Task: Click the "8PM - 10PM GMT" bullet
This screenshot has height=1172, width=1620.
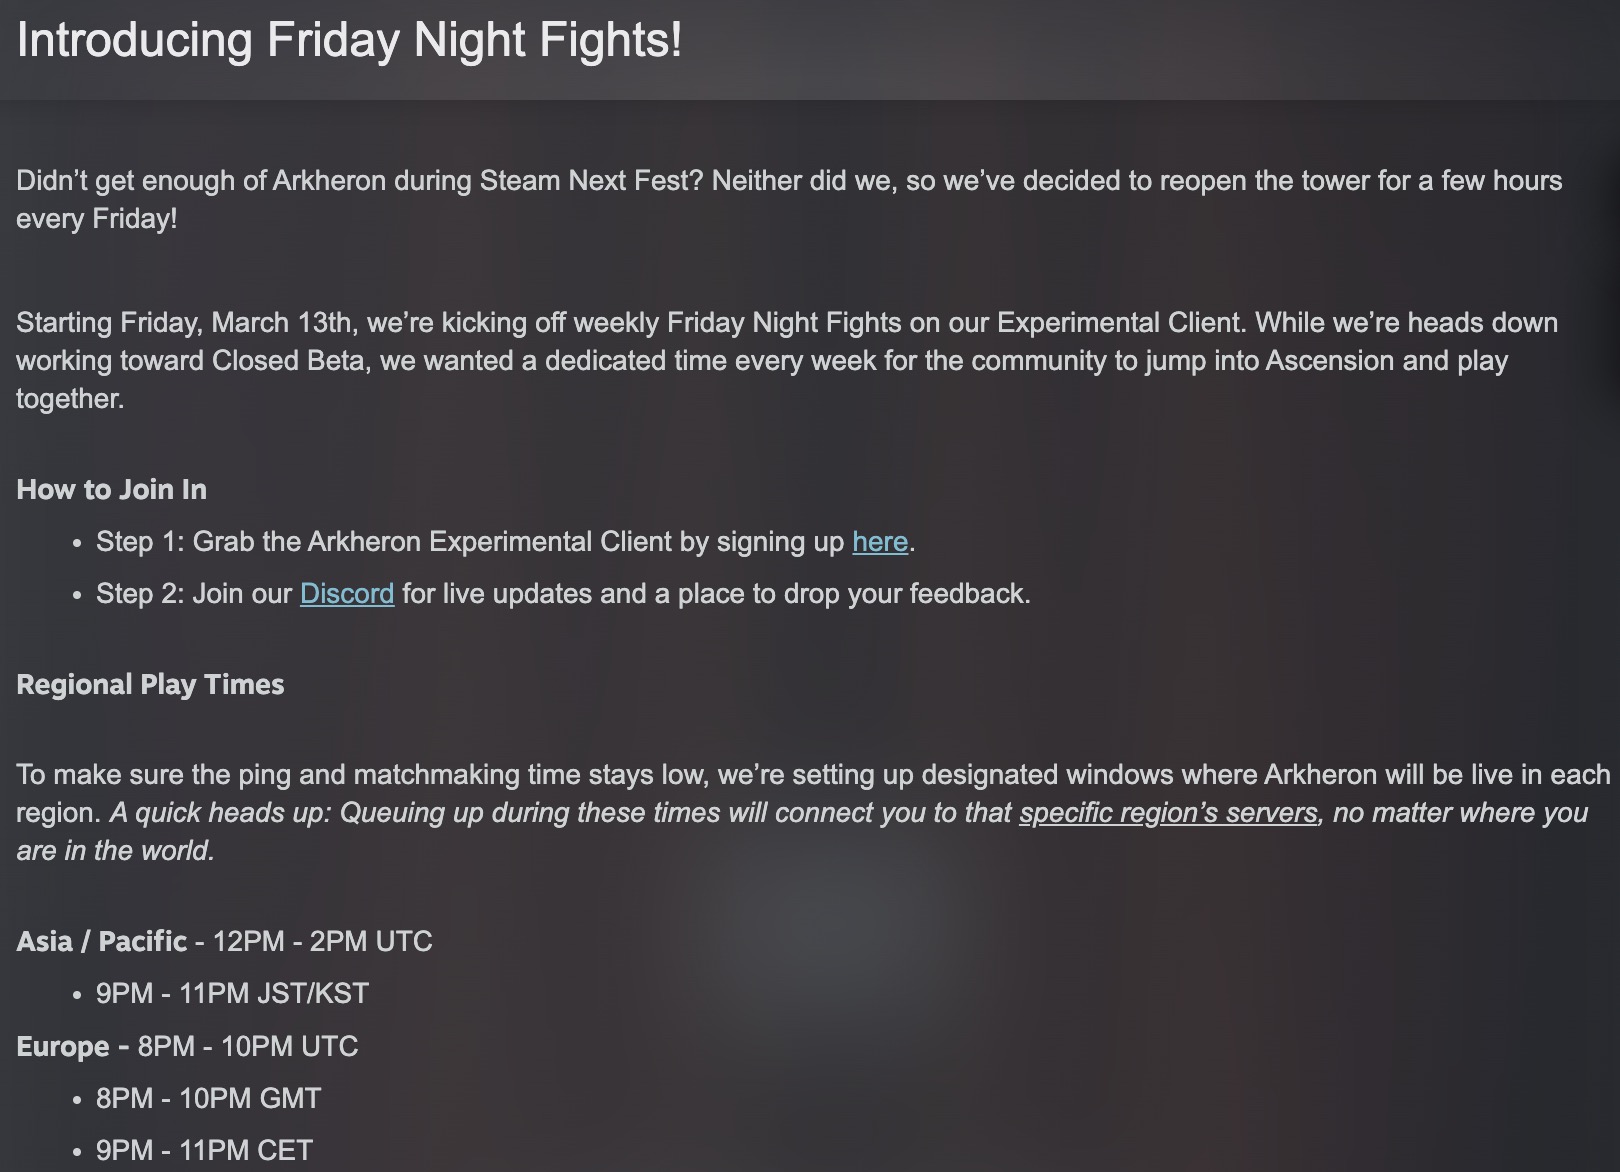Action: [208, 1099]
